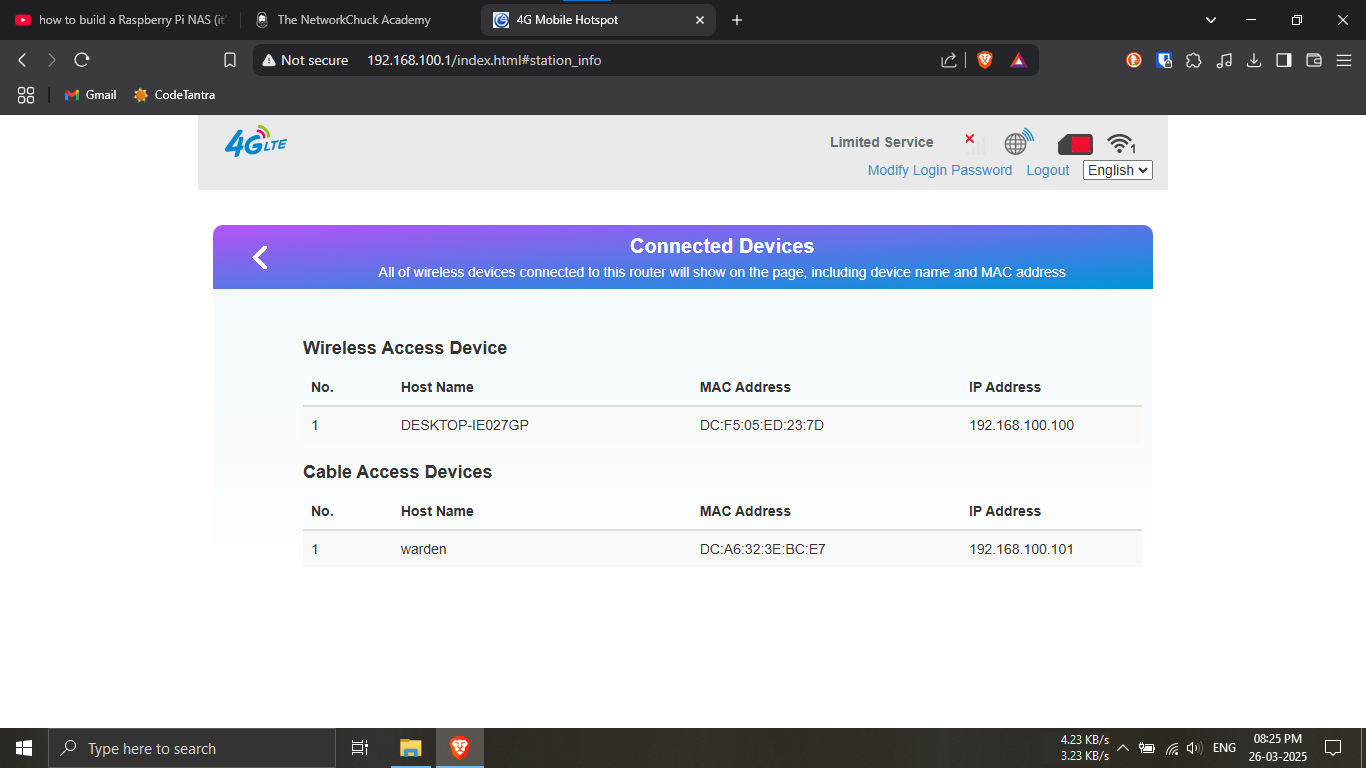The width and height of the screenshot is (1366, 768).
Task: Bookmark this page with bookmark icon
Action: [230, 60]
